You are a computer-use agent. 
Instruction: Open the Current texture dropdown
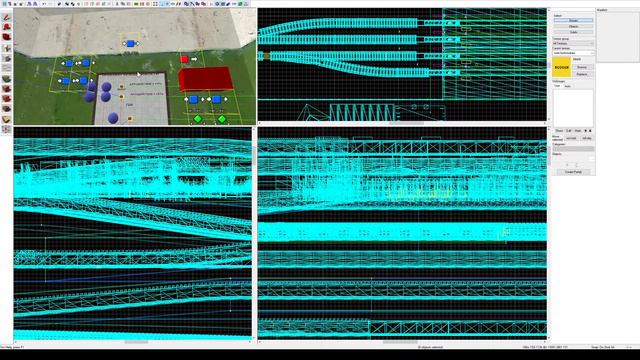[573, 53]
